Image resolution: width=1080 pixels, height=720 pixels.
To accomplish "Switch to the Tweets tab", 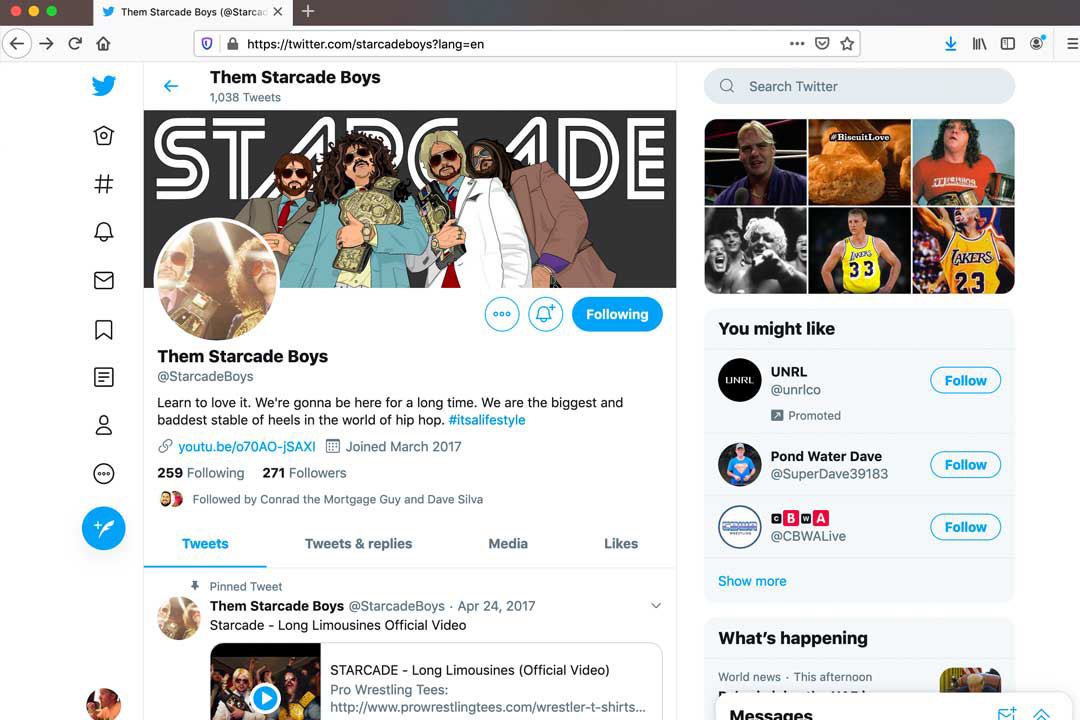I will tap(205, 544).
